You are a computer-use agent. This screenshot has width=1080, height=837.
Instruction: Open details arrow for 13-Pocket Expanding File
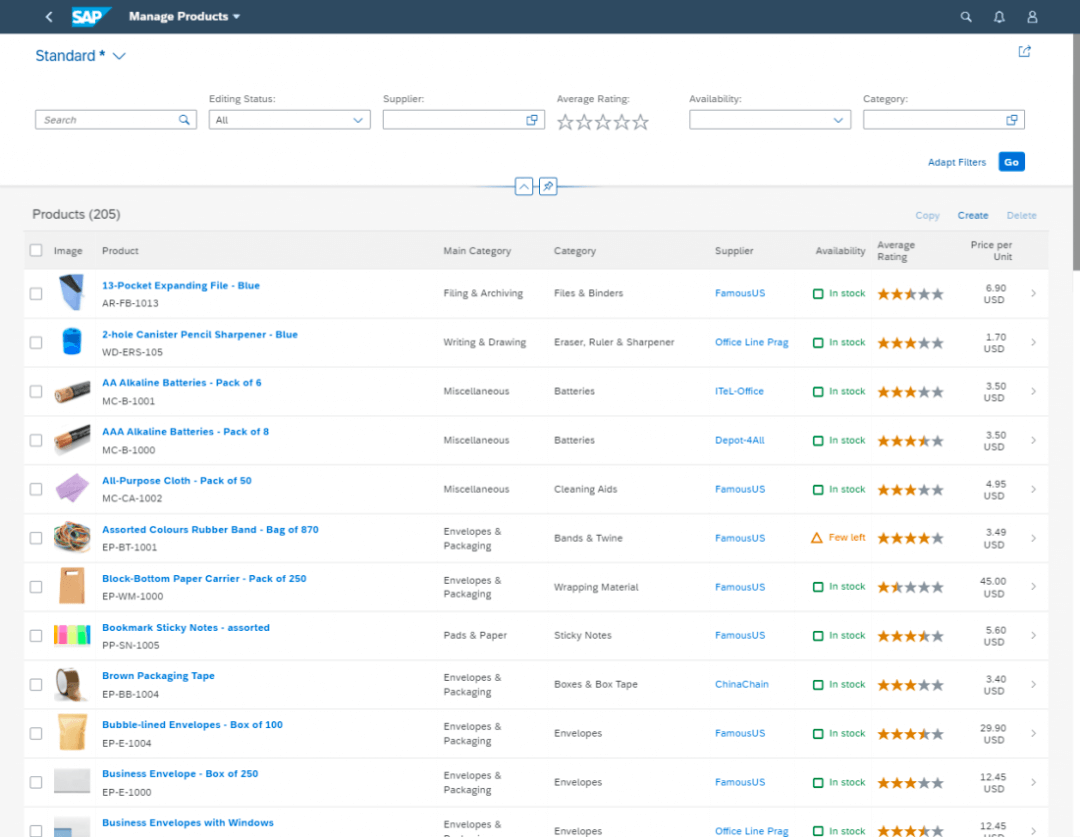tap(1033, 293)
